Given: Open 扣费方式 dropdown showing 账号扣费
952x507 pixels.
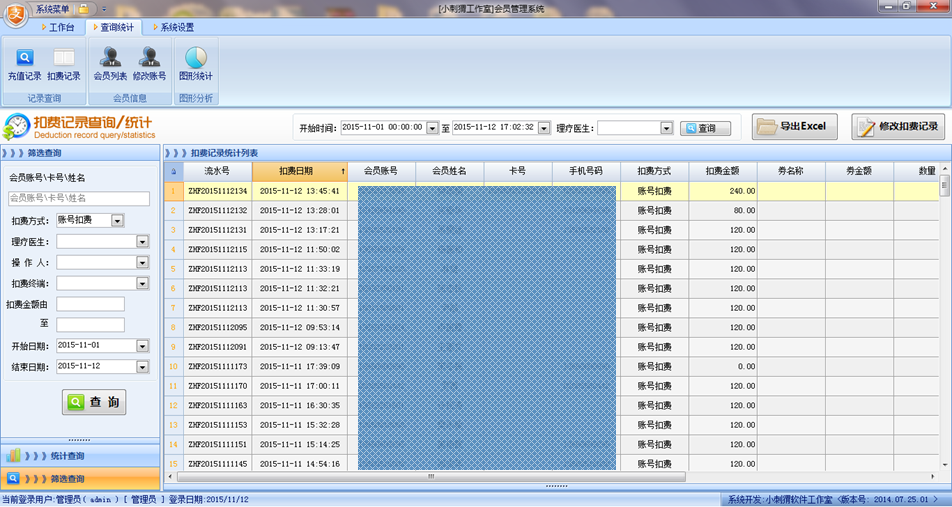Looking at the screenshot, I should (118, 220).
